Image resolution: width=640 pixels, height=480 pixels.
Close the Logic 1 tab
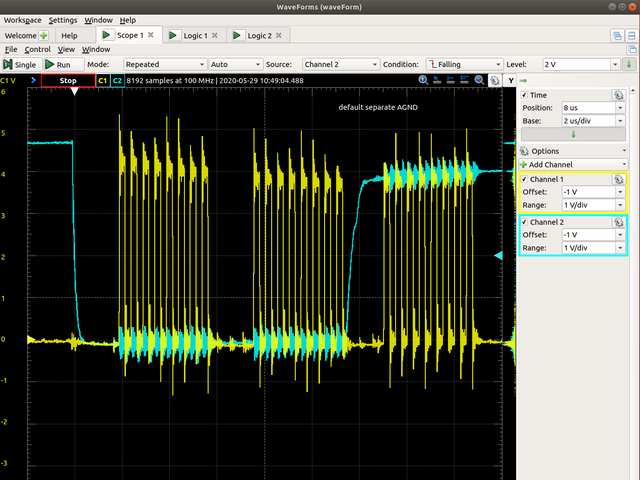coord(215,36)
